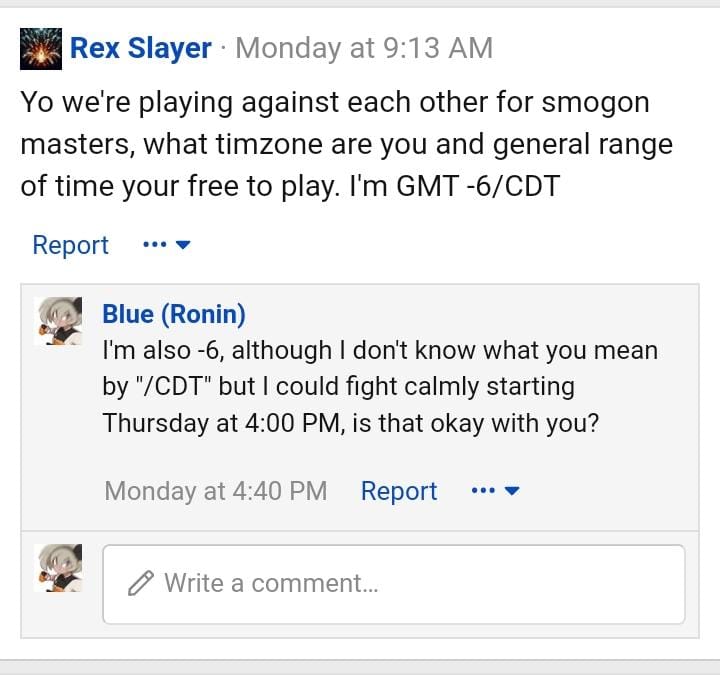Image resolution: width=720 pixels, height=675 pixels.
Task: Select the avatar beside the comment box
Action: [x=58, y=568]
